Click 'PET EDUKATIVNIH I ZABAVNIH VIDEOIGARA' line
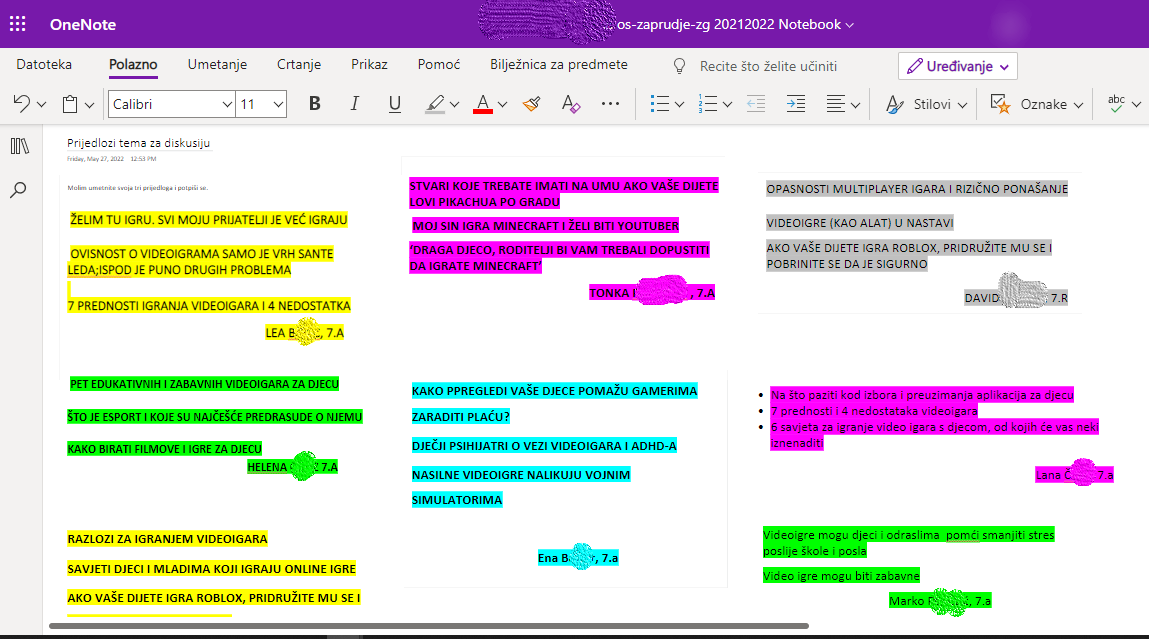 click(x=204, y=383)
